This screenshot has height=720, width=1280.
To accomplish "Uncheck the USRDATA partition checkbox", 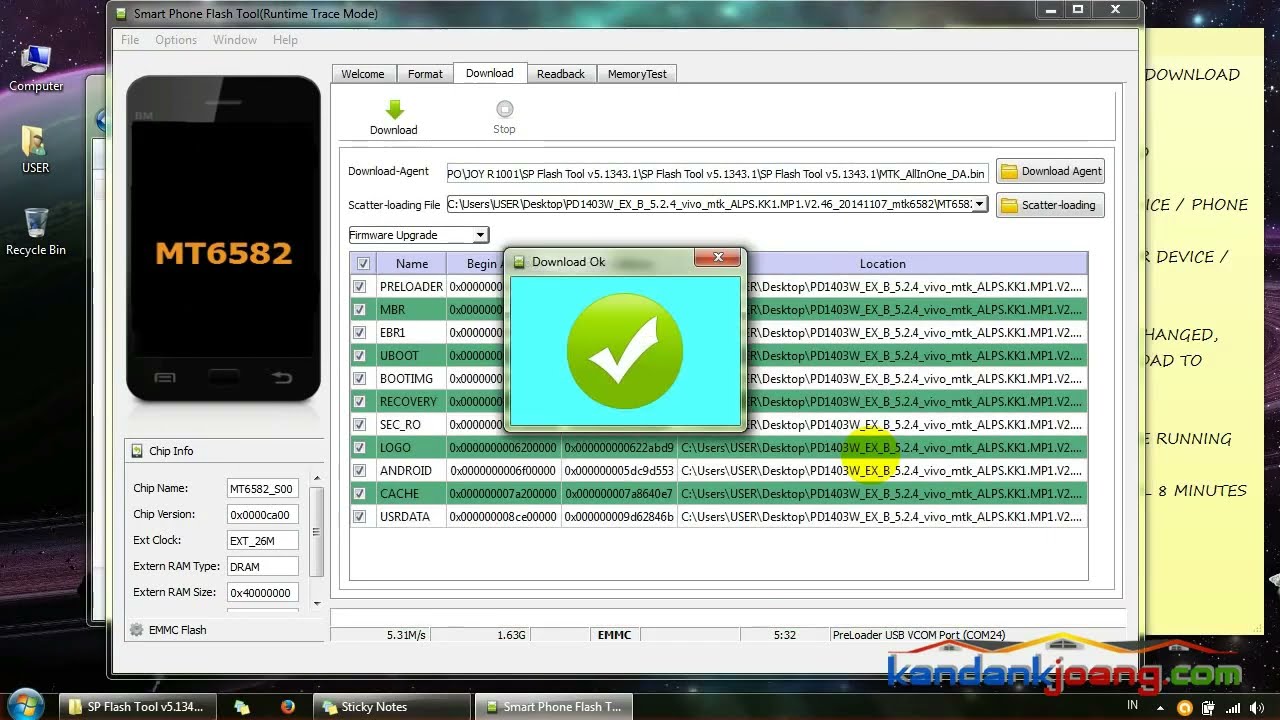I will [x=359, y=517].
